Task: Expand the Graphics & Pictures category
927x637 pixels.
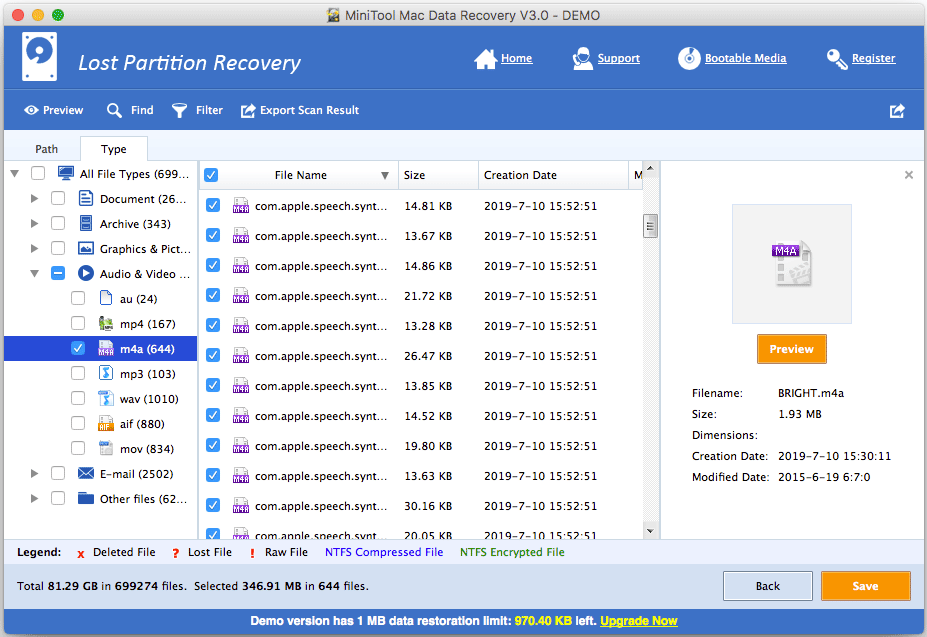Action: (34, 248)
